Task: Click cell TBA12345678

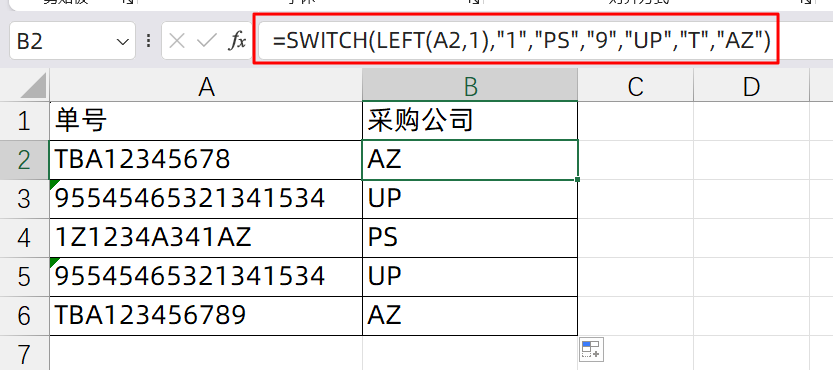Action: coord(206,160)
